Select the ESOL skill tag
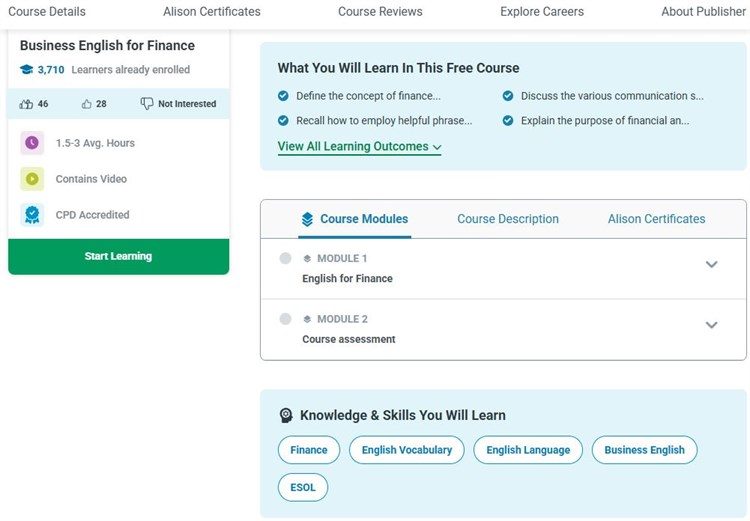The image size is (750, 521). click(x=303, y=488)
